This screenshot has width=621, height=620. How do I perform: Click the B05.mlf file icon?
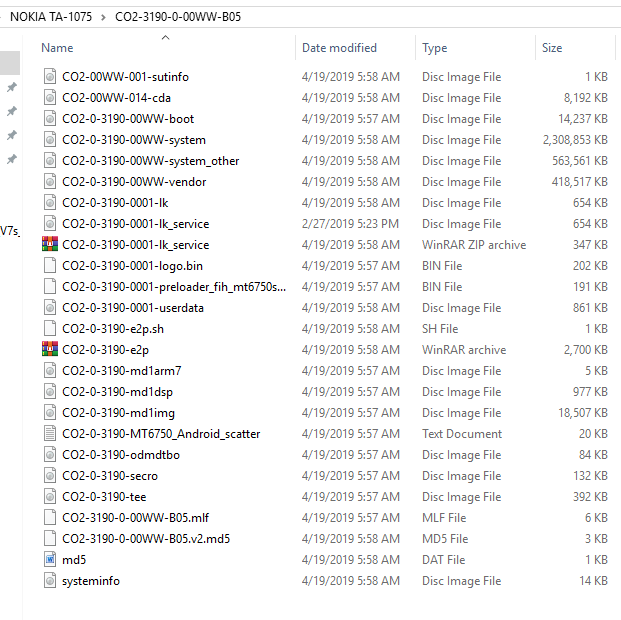coord(50,517)
